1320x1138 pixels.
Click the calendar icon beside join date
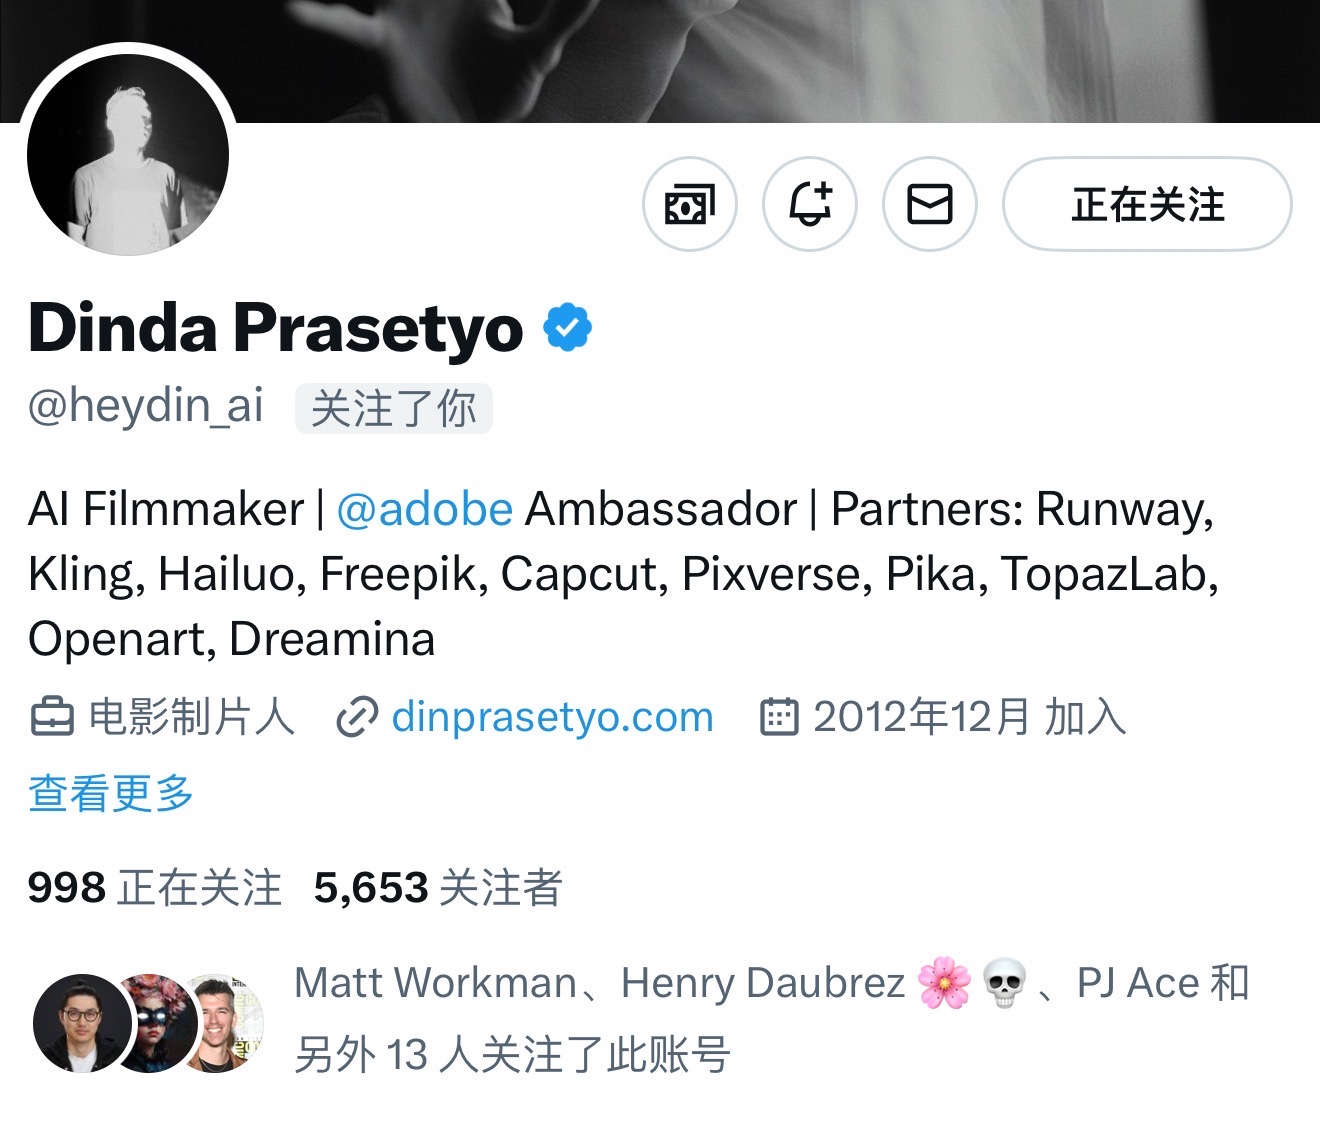pos(780,717)
